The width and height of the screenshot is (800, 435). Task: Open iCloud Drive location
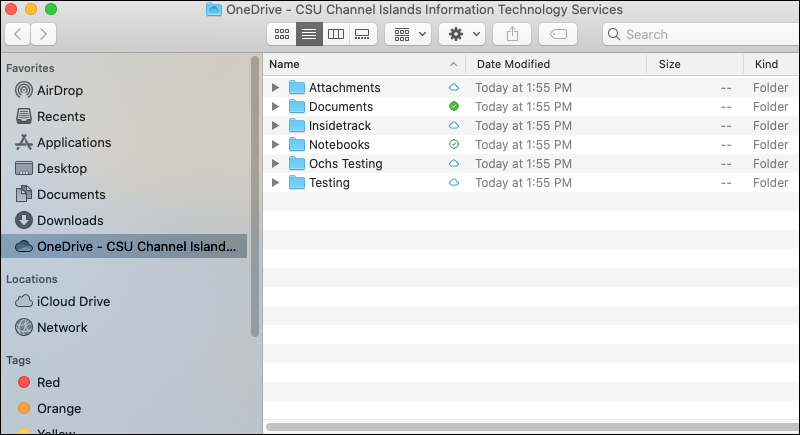[x=62, y=301]
